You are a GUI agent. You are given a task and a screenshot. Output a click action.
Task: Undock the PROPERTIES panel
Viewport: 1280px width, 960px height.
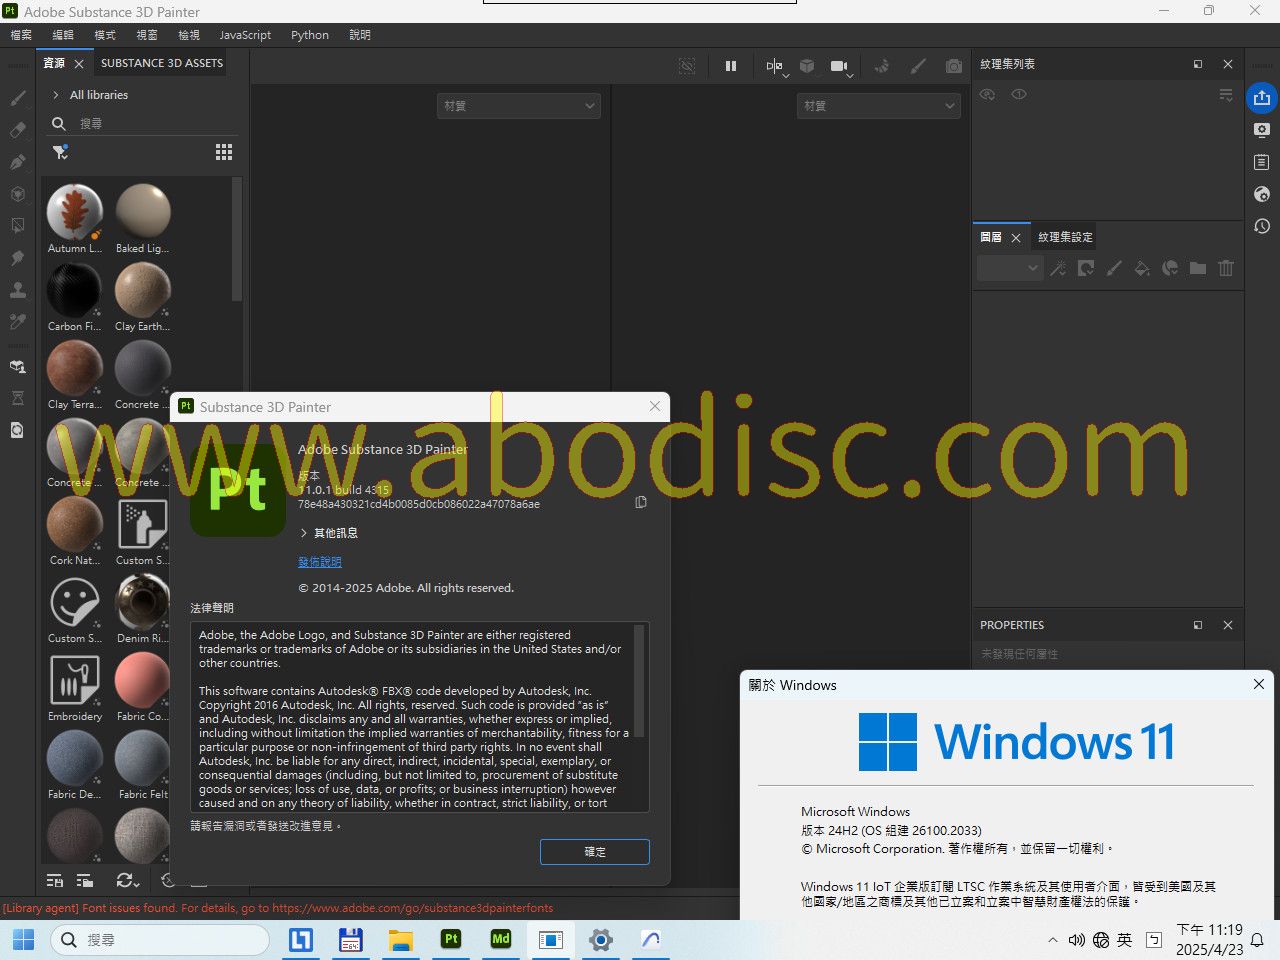[1198, 625]
